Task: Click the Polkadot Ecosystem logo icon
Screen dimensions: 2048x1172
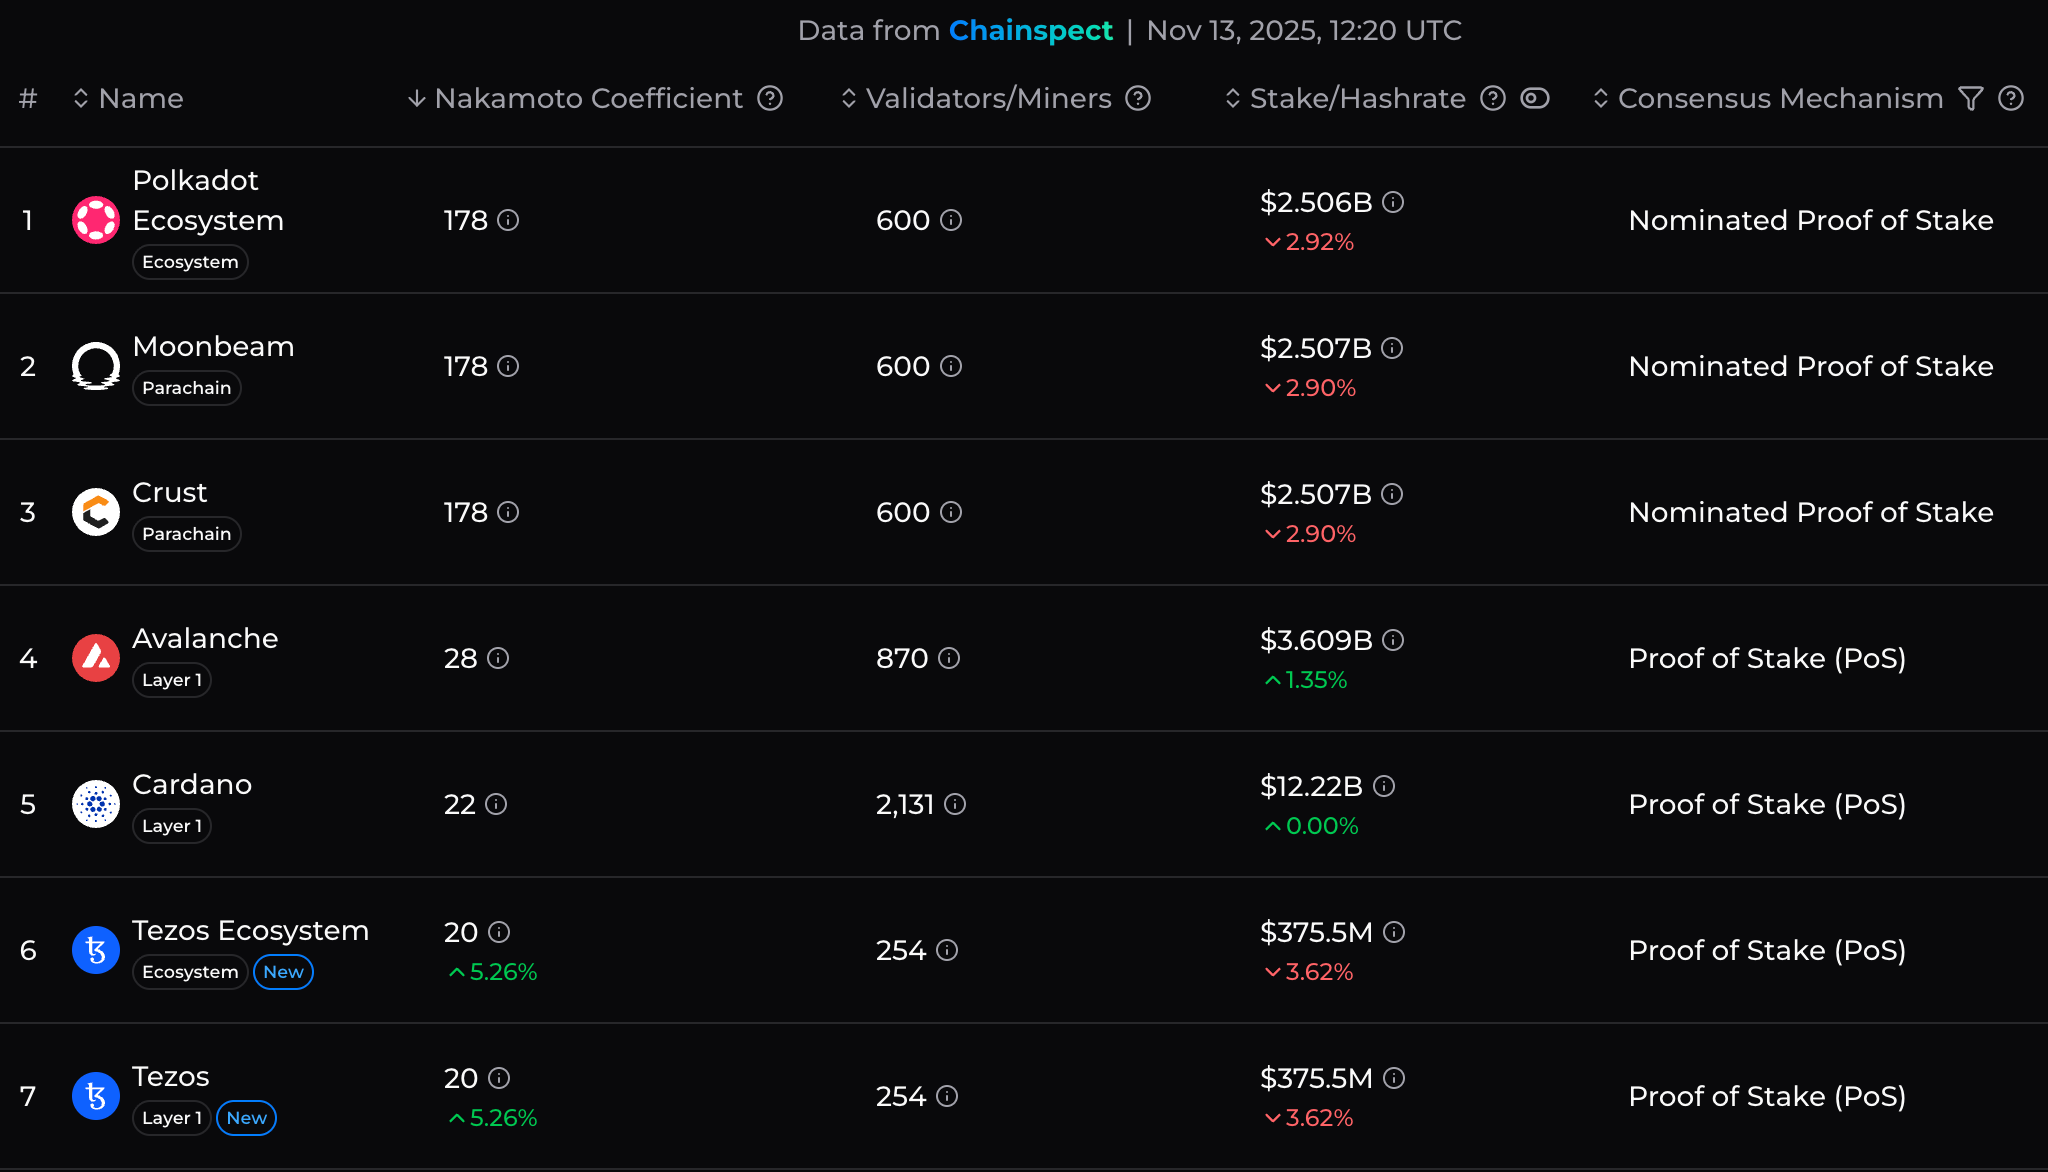Action: pyautogui.click(x=96, y=220)
